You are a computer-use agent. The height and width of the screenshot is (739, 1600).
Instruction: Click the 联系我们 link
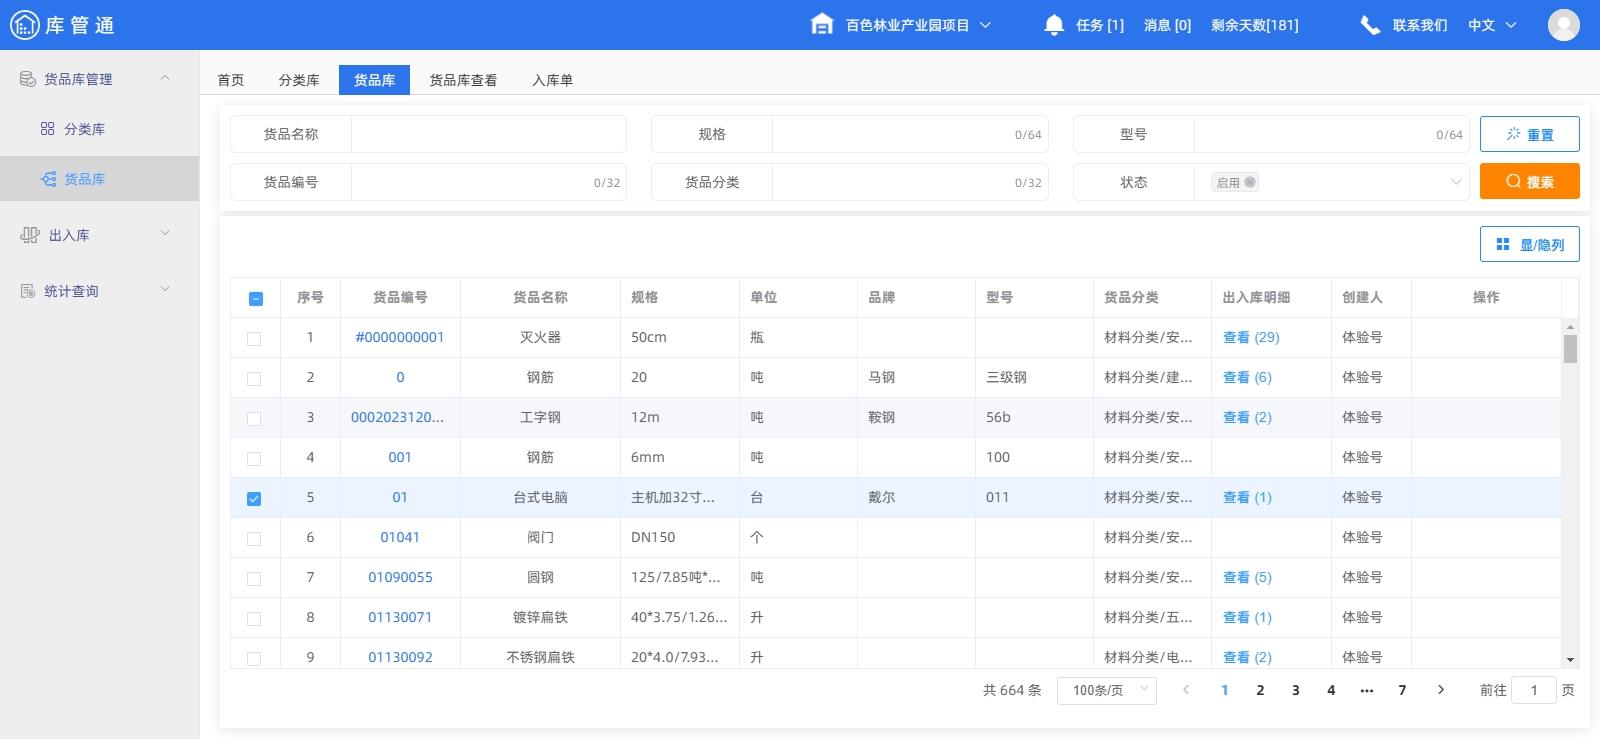[1420, 25]
